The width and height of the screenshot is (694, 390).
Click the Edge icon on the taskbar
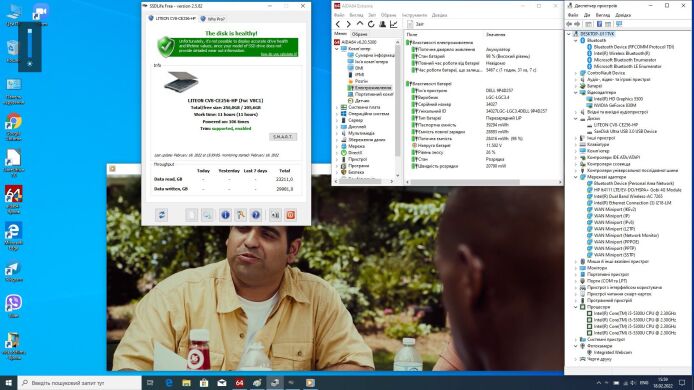click(x=169, y=382)
